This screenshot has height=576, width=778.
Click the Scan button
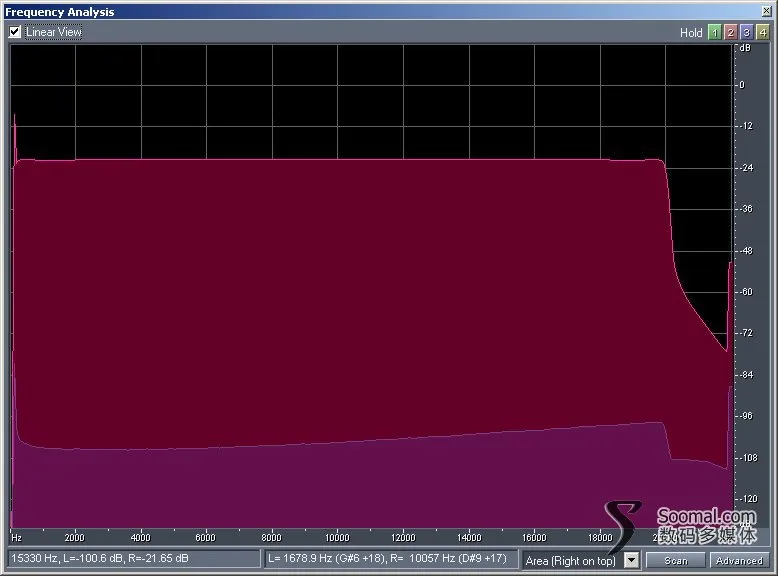(675, 561)
